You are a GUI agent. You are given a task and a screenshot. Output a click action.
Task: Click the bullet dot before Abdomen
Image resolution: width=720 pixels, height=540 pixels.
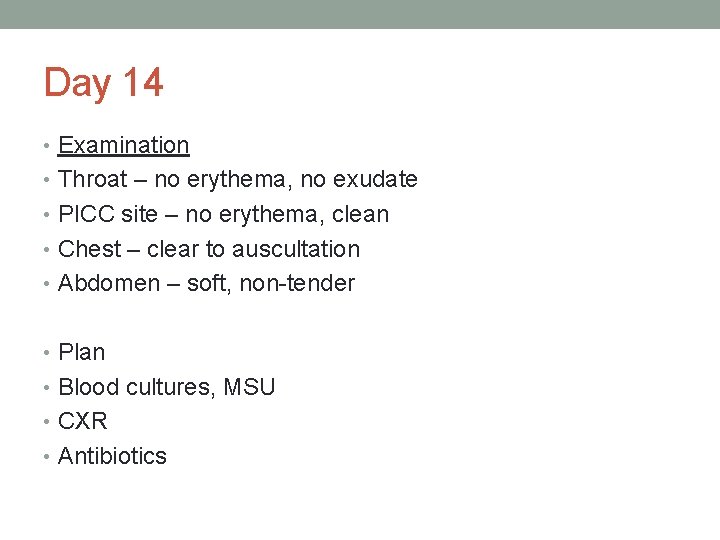coord(46,284)
